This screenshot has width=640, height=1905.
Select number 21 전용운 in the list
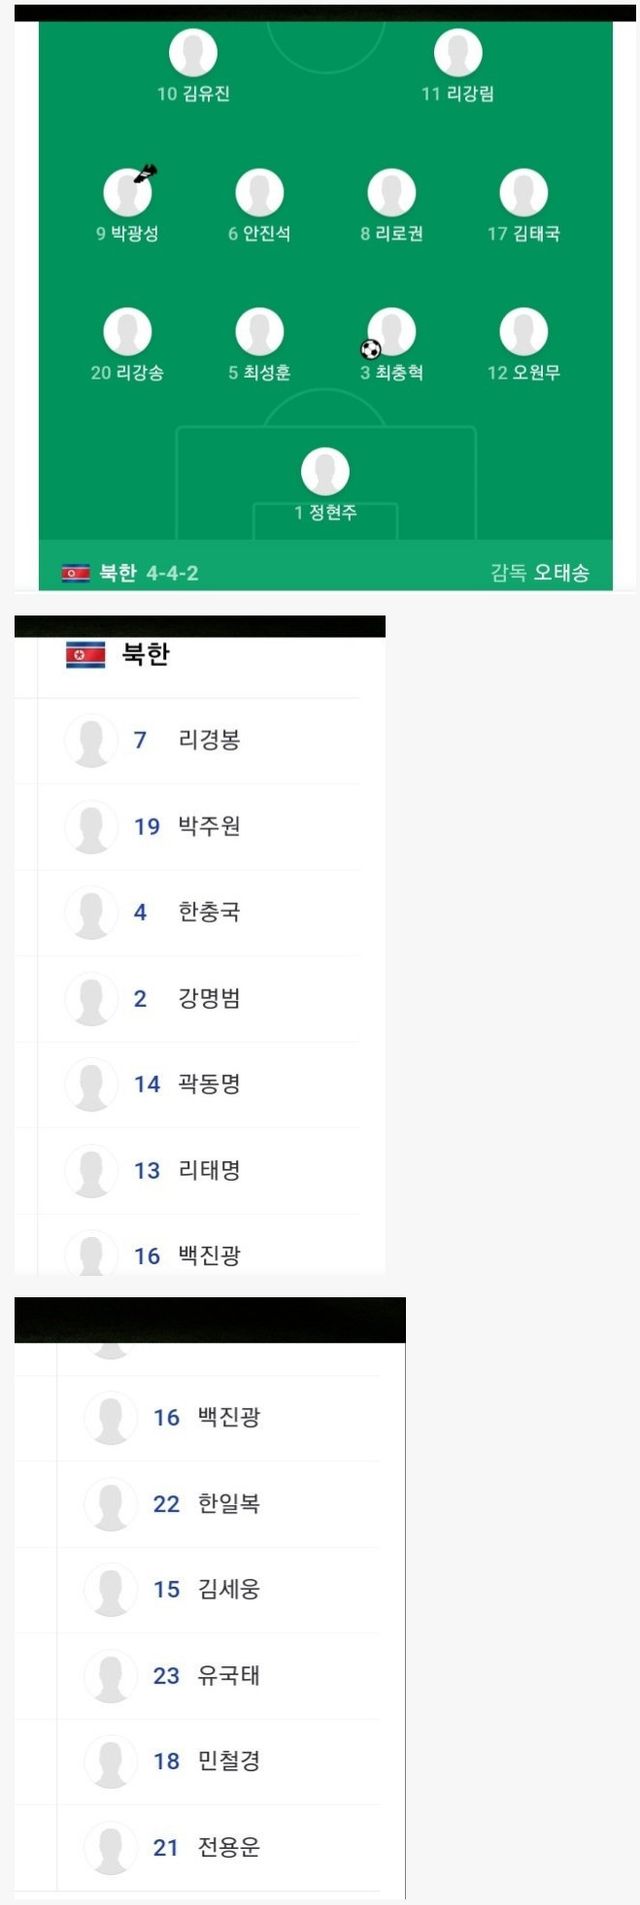(228, 1847)
